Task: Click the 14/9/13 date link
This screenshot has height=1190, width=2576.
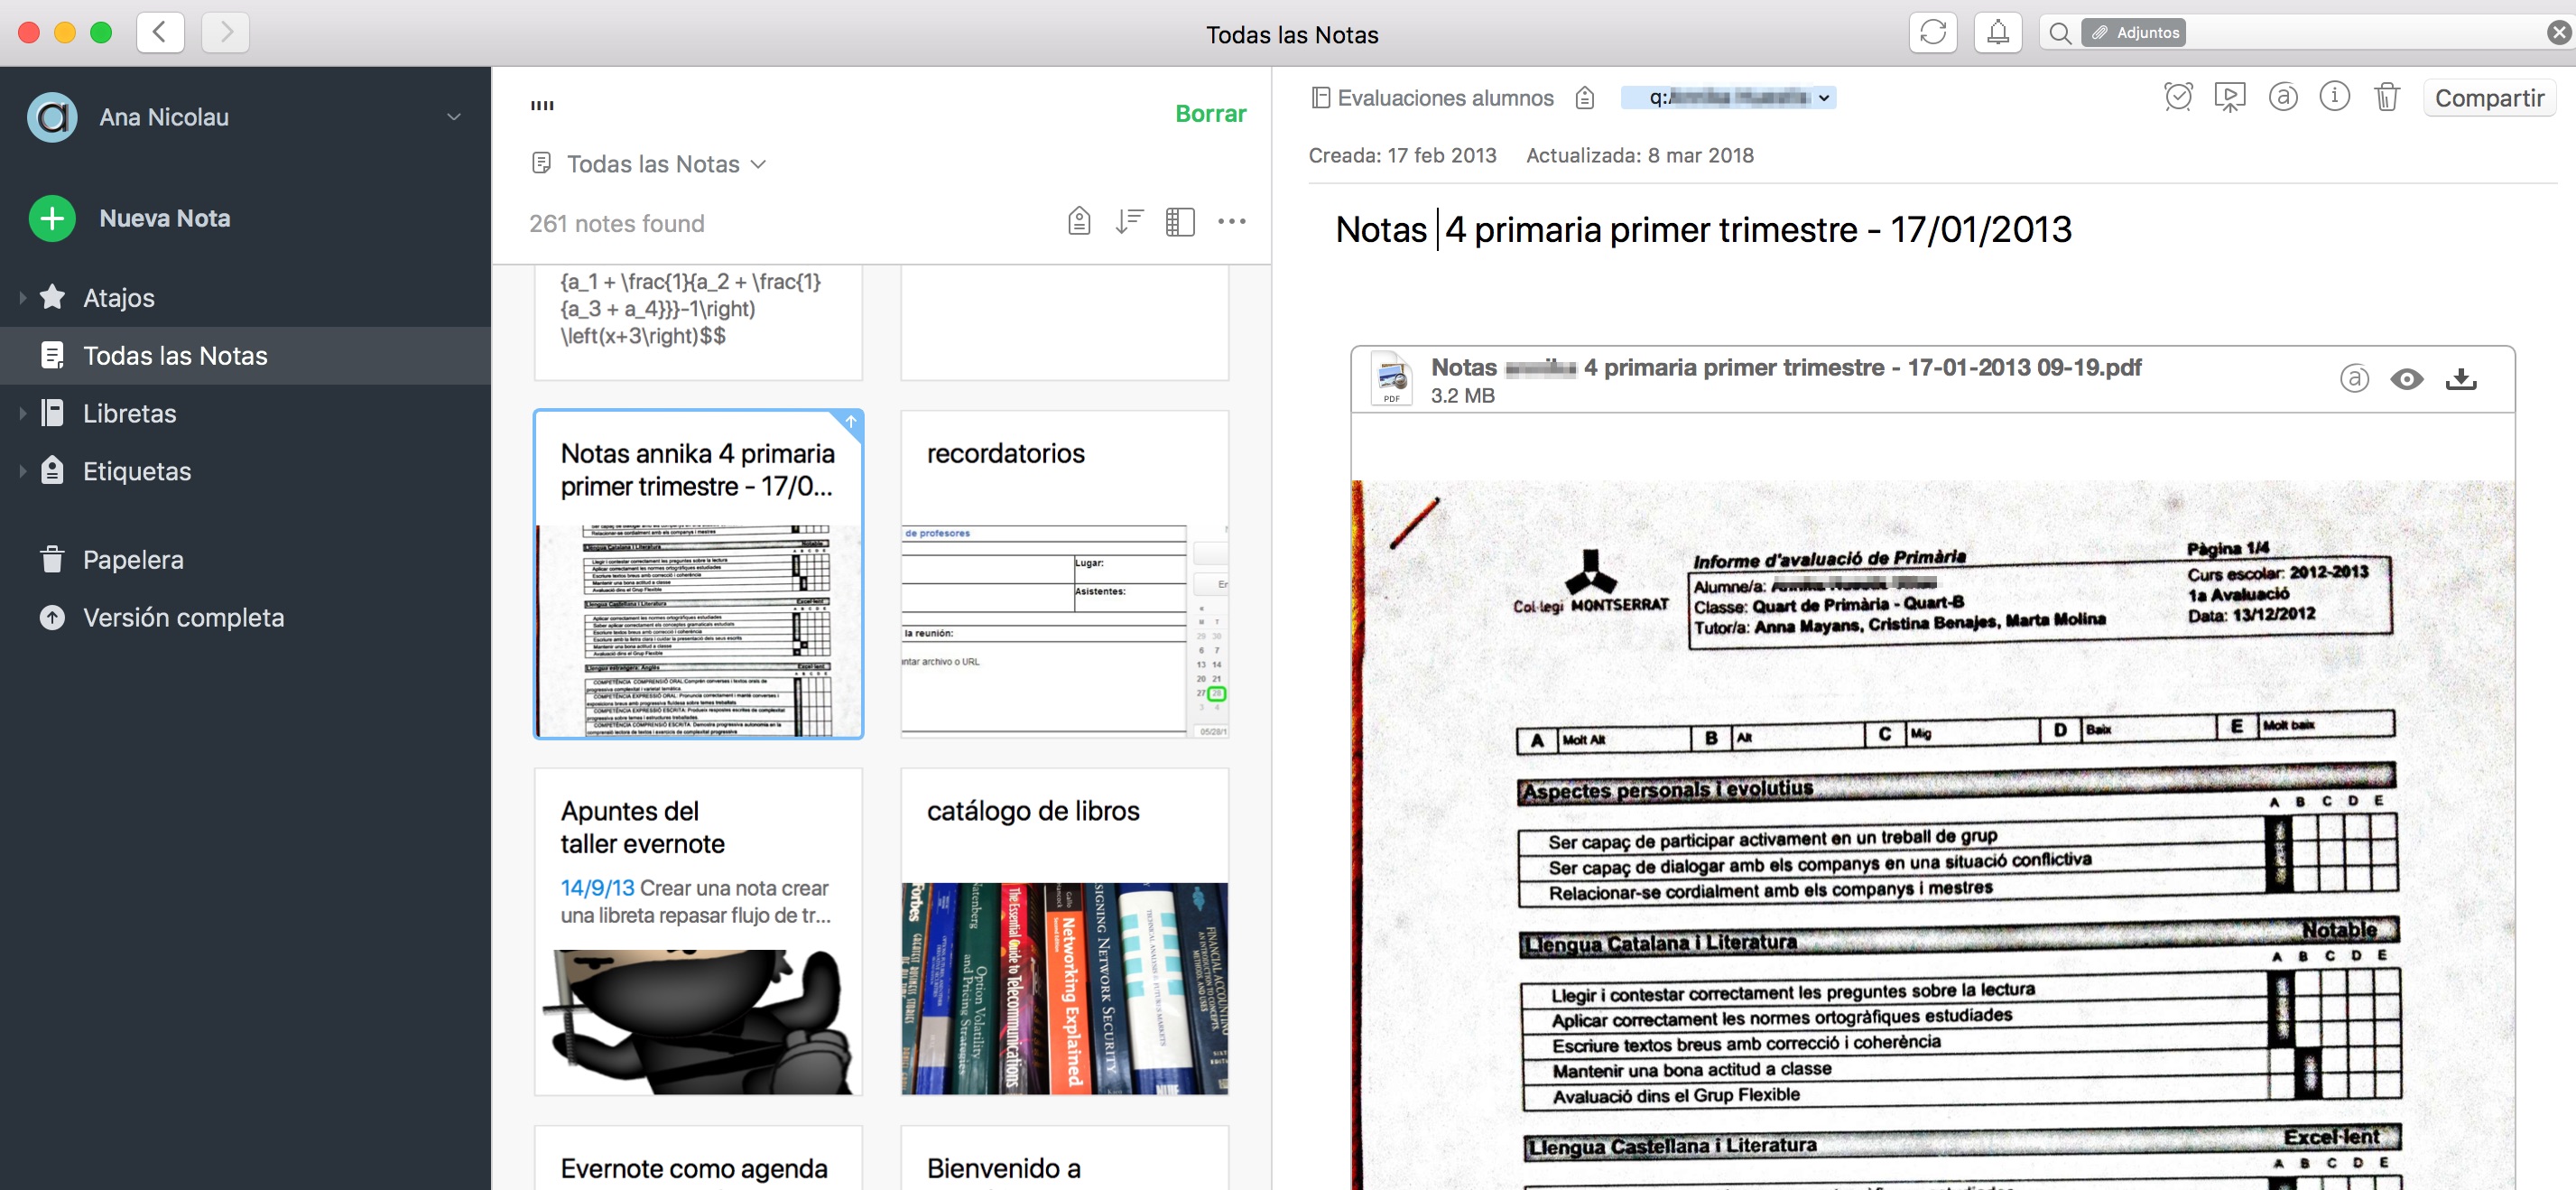Action: 597,887
